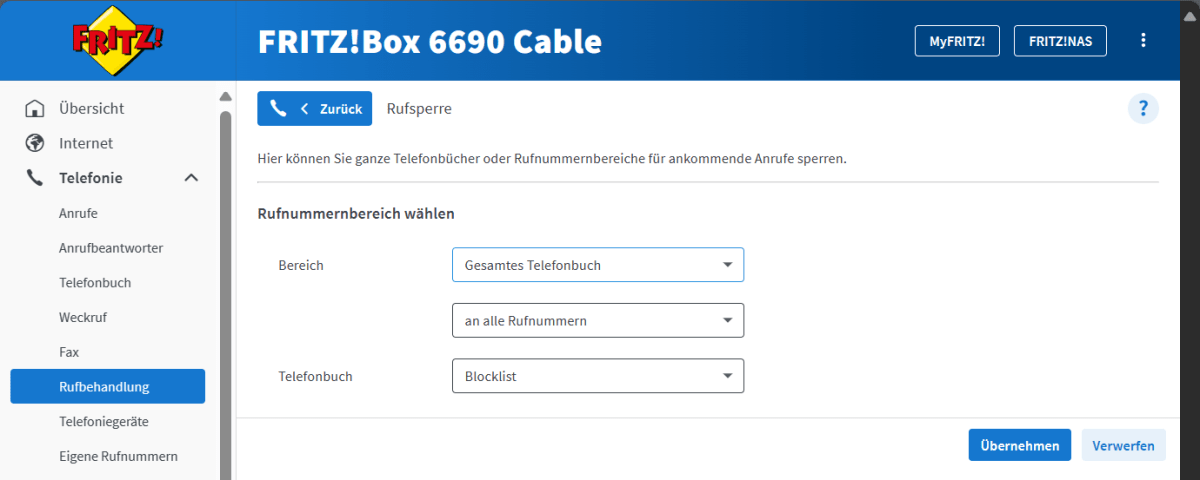Open the three-dot options menu
This screenshot has width=1200, height=480.
click(x=1144, y=40)
